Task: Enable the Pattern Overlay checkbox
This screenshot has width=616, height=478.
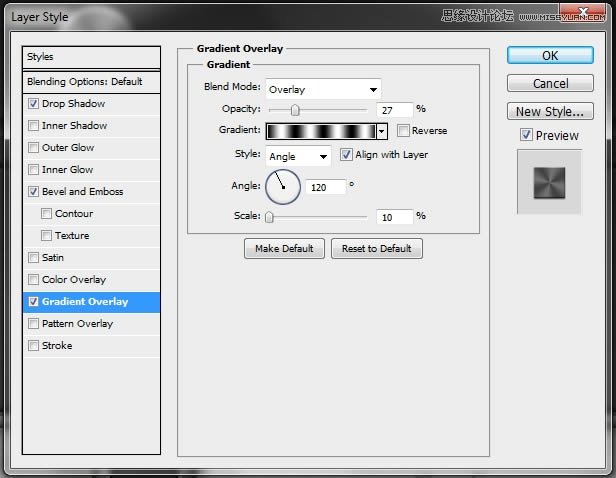Action: tap(33, 324)
